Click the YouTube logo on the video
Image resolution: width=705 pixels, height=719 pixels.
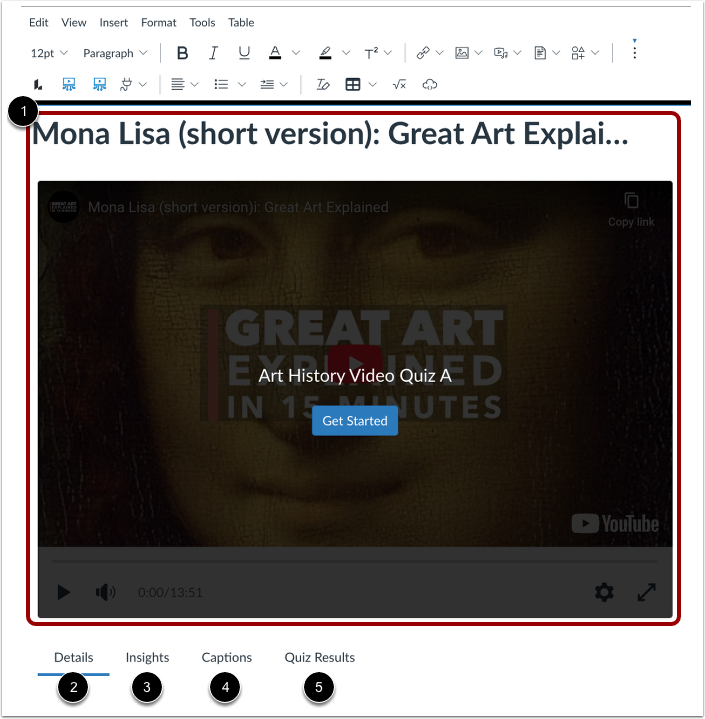point(615,524)
